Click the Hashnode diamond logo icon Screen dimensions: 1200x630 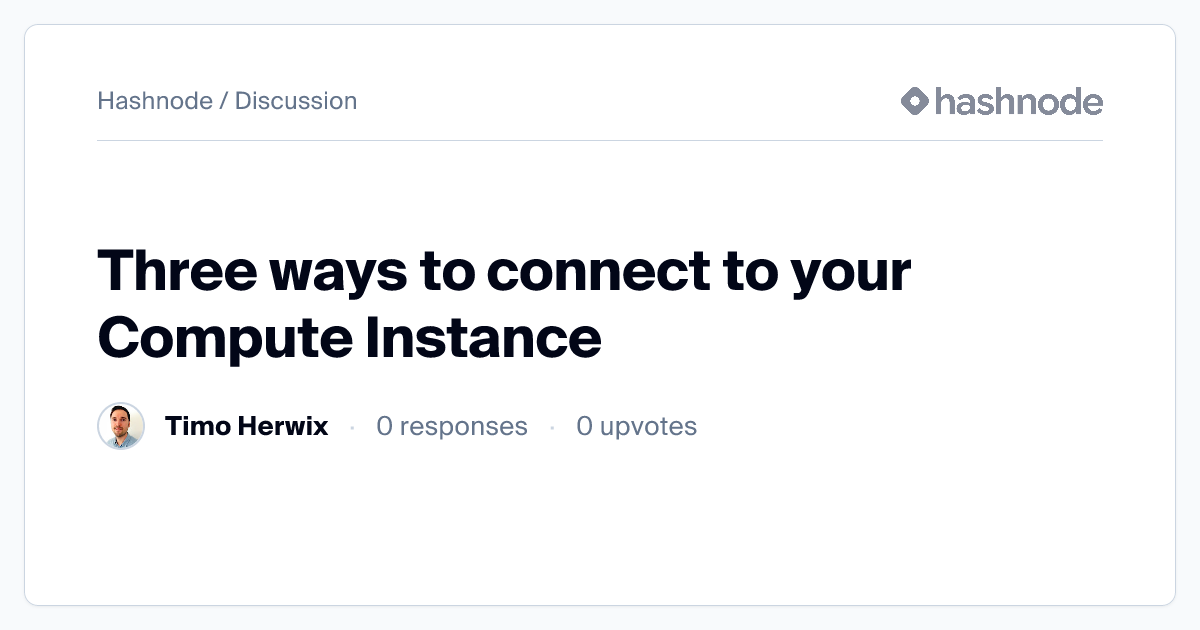tap(915, 101)
